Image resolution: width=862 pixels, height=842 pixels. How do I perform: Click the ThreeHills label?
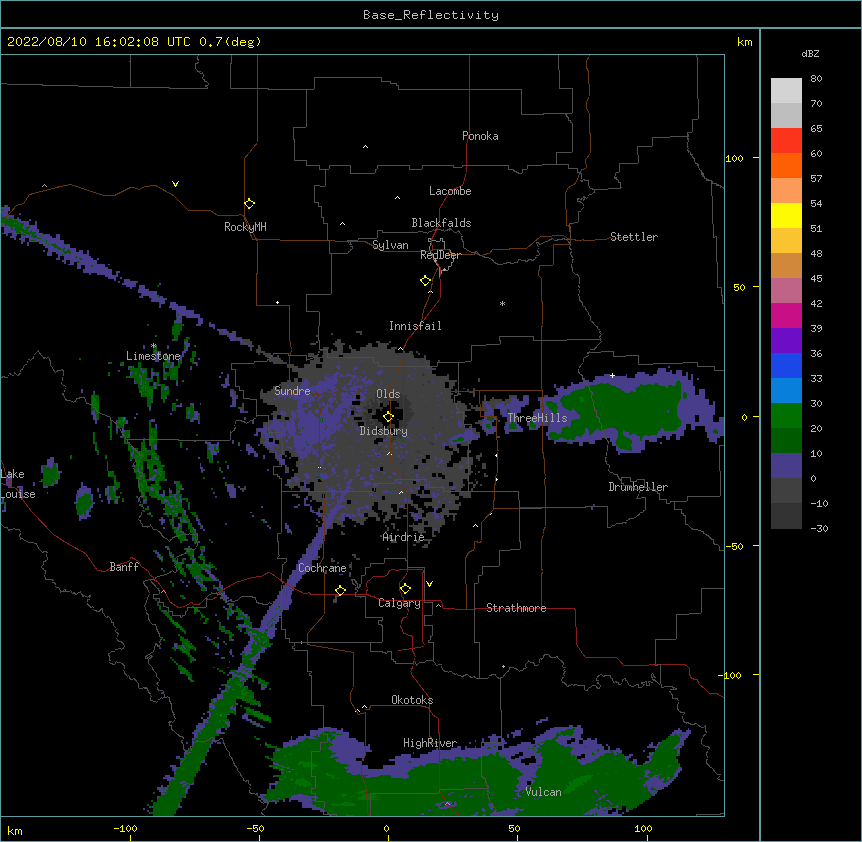pos(537,418)
